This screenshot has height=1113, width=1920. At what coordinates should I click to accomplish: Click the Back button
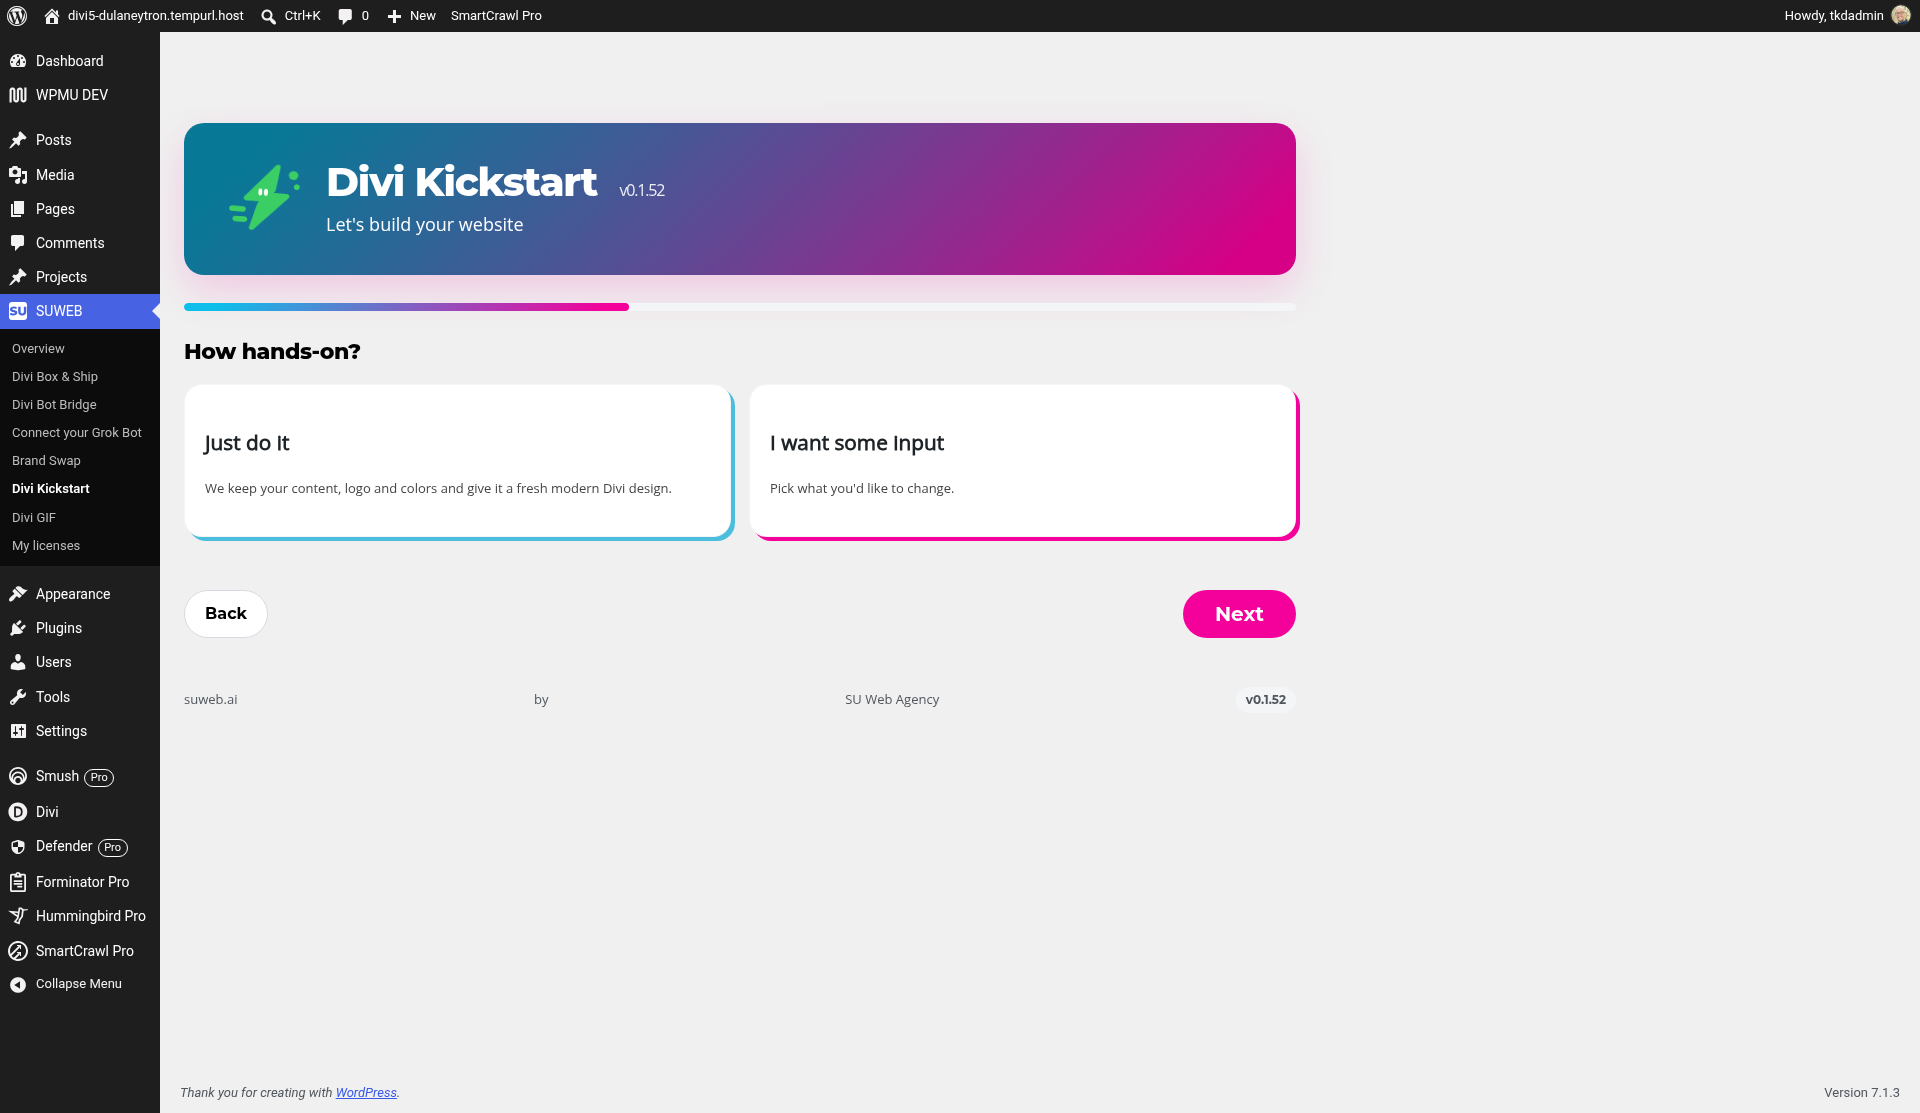(226, 614)
